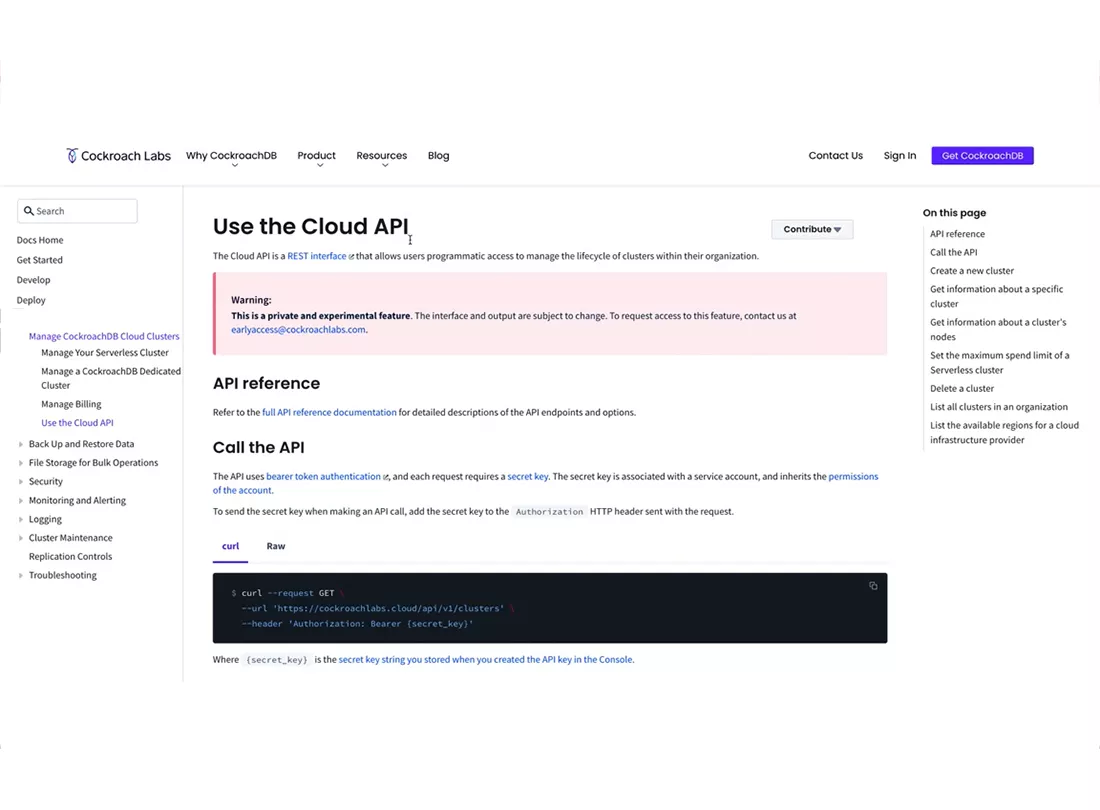Focus the Search input field

click(77, 211)
